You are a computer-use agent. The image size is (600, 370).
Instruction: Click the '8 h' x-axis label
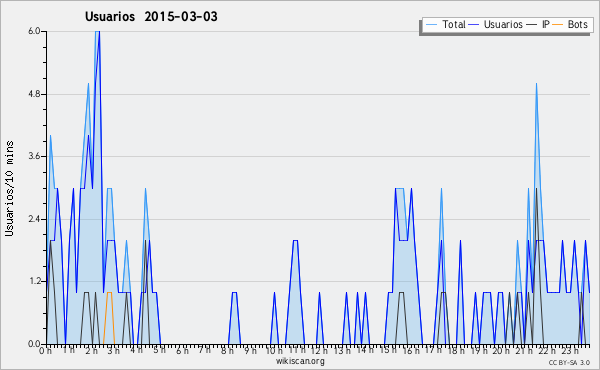pyautogui.click(x=227, y=350)
